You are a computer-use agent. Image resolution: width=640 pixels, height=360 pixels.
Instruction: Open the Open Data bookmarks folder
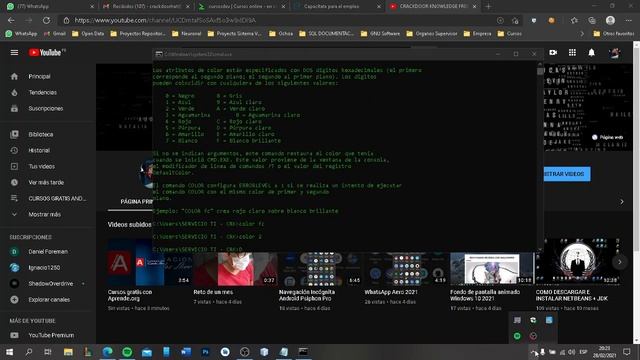click(88, 33)
